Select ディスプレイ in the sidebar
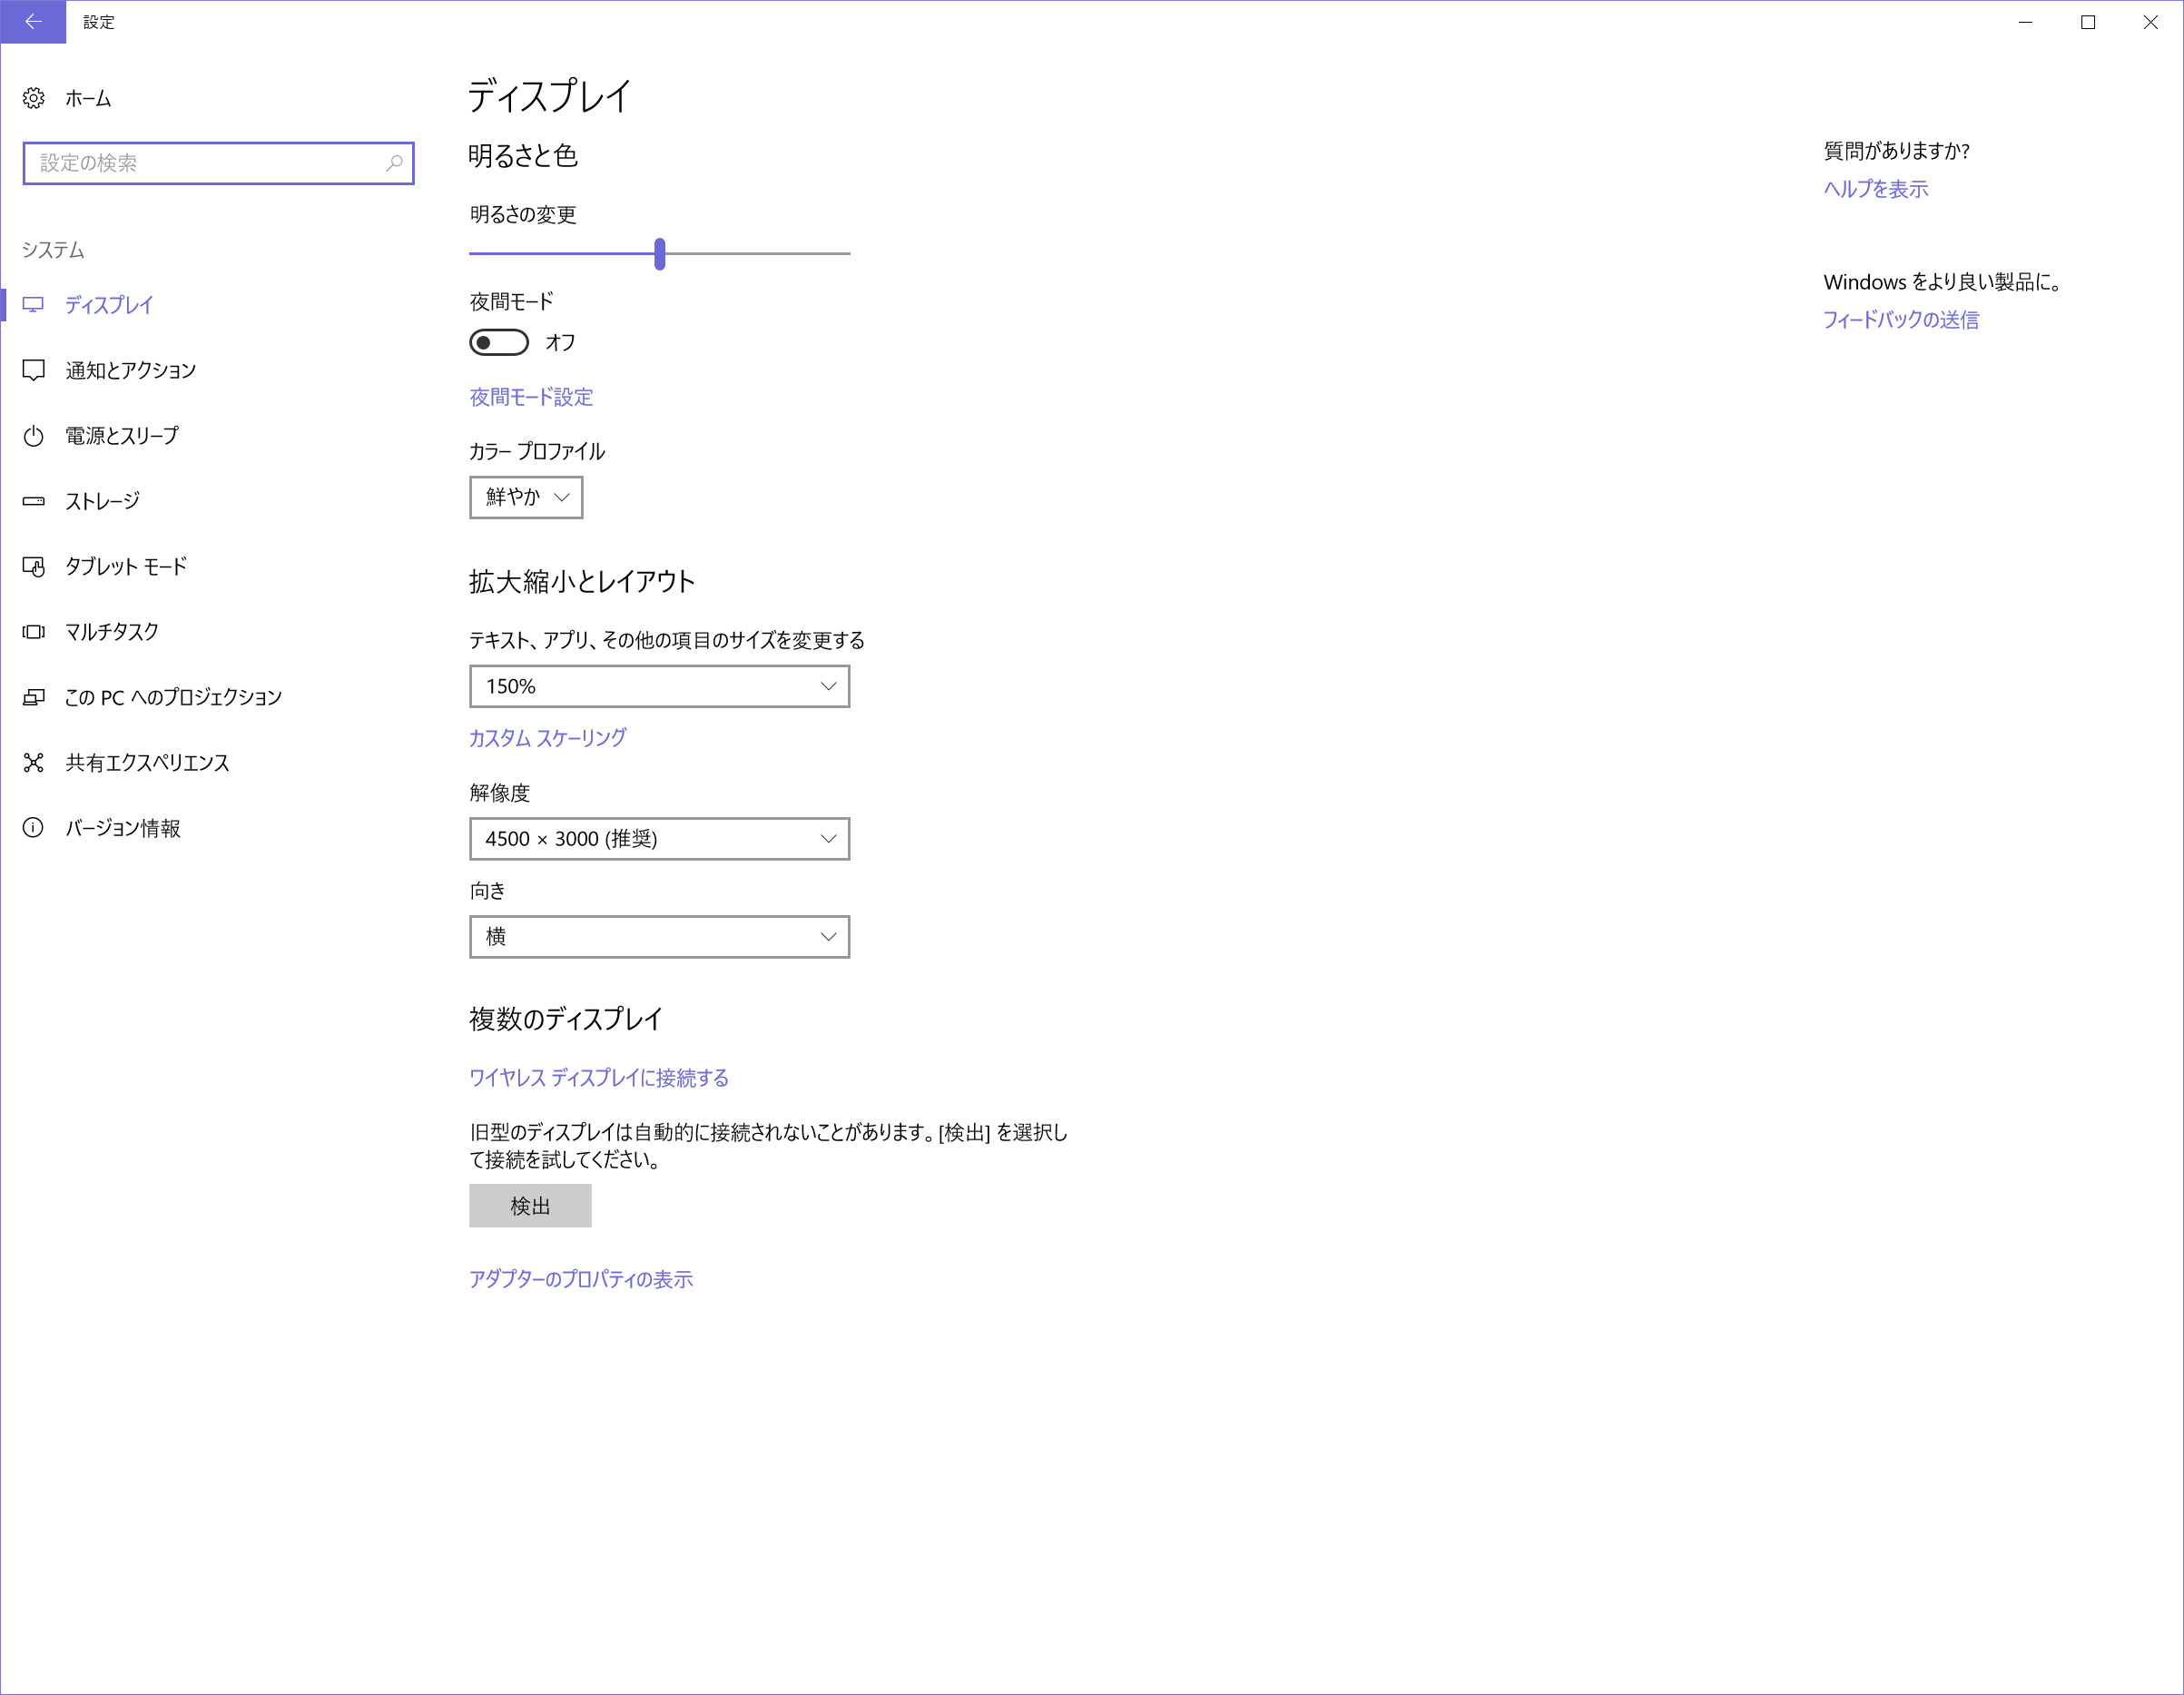Screen dimensions: 2184x1695 coord(109,305)
